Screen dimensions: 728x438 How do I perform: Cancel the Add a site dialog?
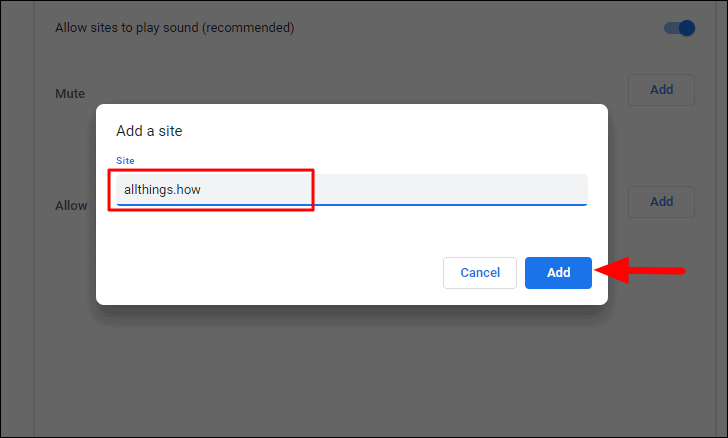480,273
